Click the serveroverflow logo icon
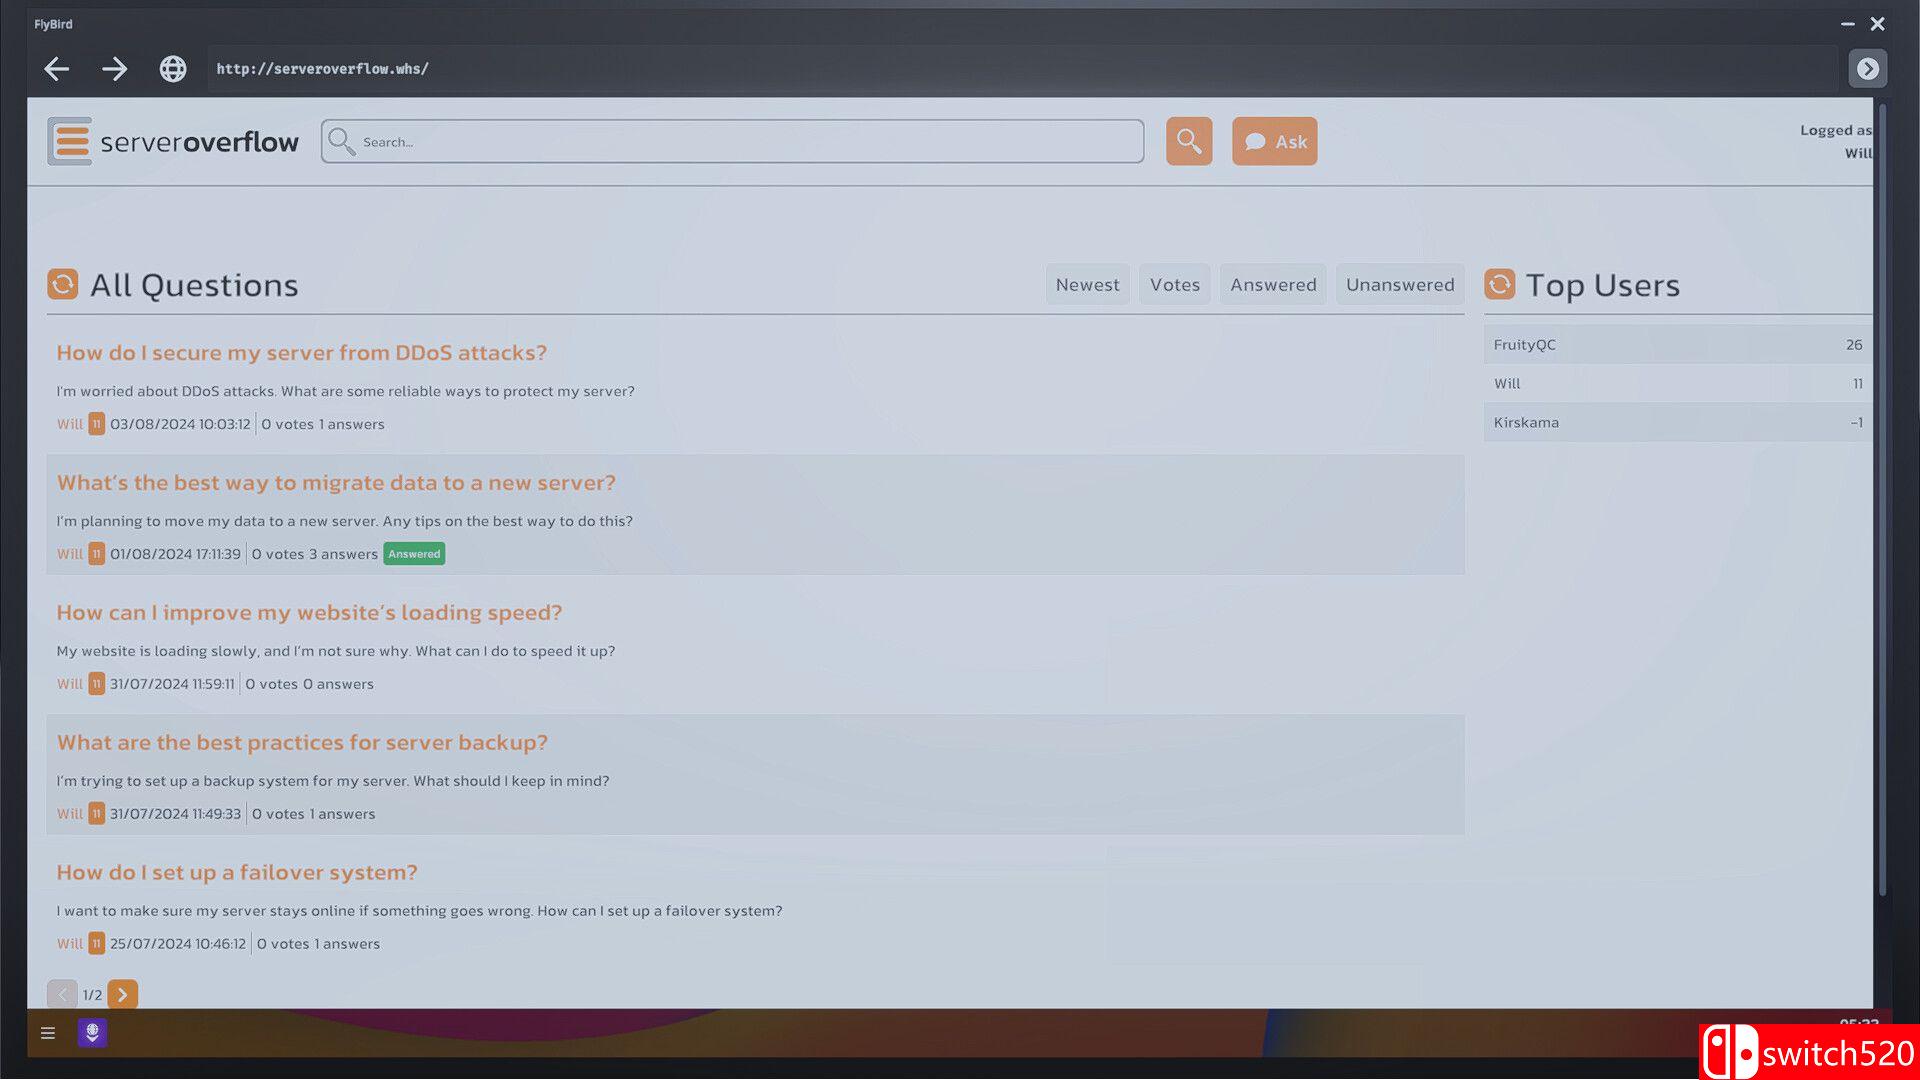The width and height of the screenshot is (1920, 1080). click(69, 140)
